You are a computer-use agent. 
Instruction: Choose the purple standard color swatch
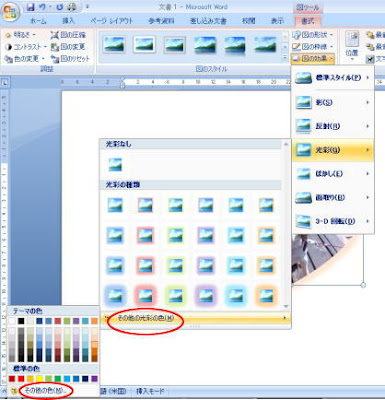pos(94,379)
